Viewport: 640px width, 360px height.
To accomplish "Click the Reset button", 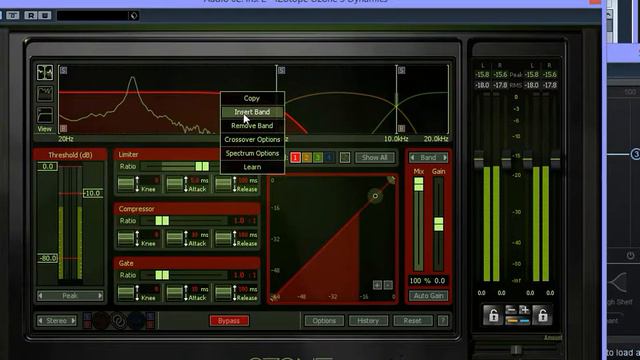I will [x=413, y=321].
